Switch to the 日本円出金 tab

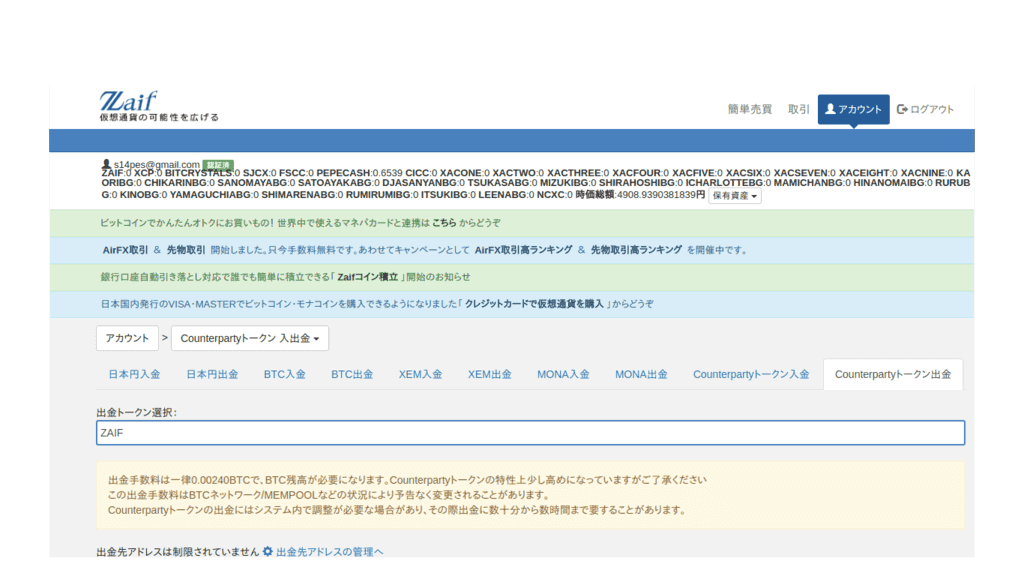[x=212, y=375]
